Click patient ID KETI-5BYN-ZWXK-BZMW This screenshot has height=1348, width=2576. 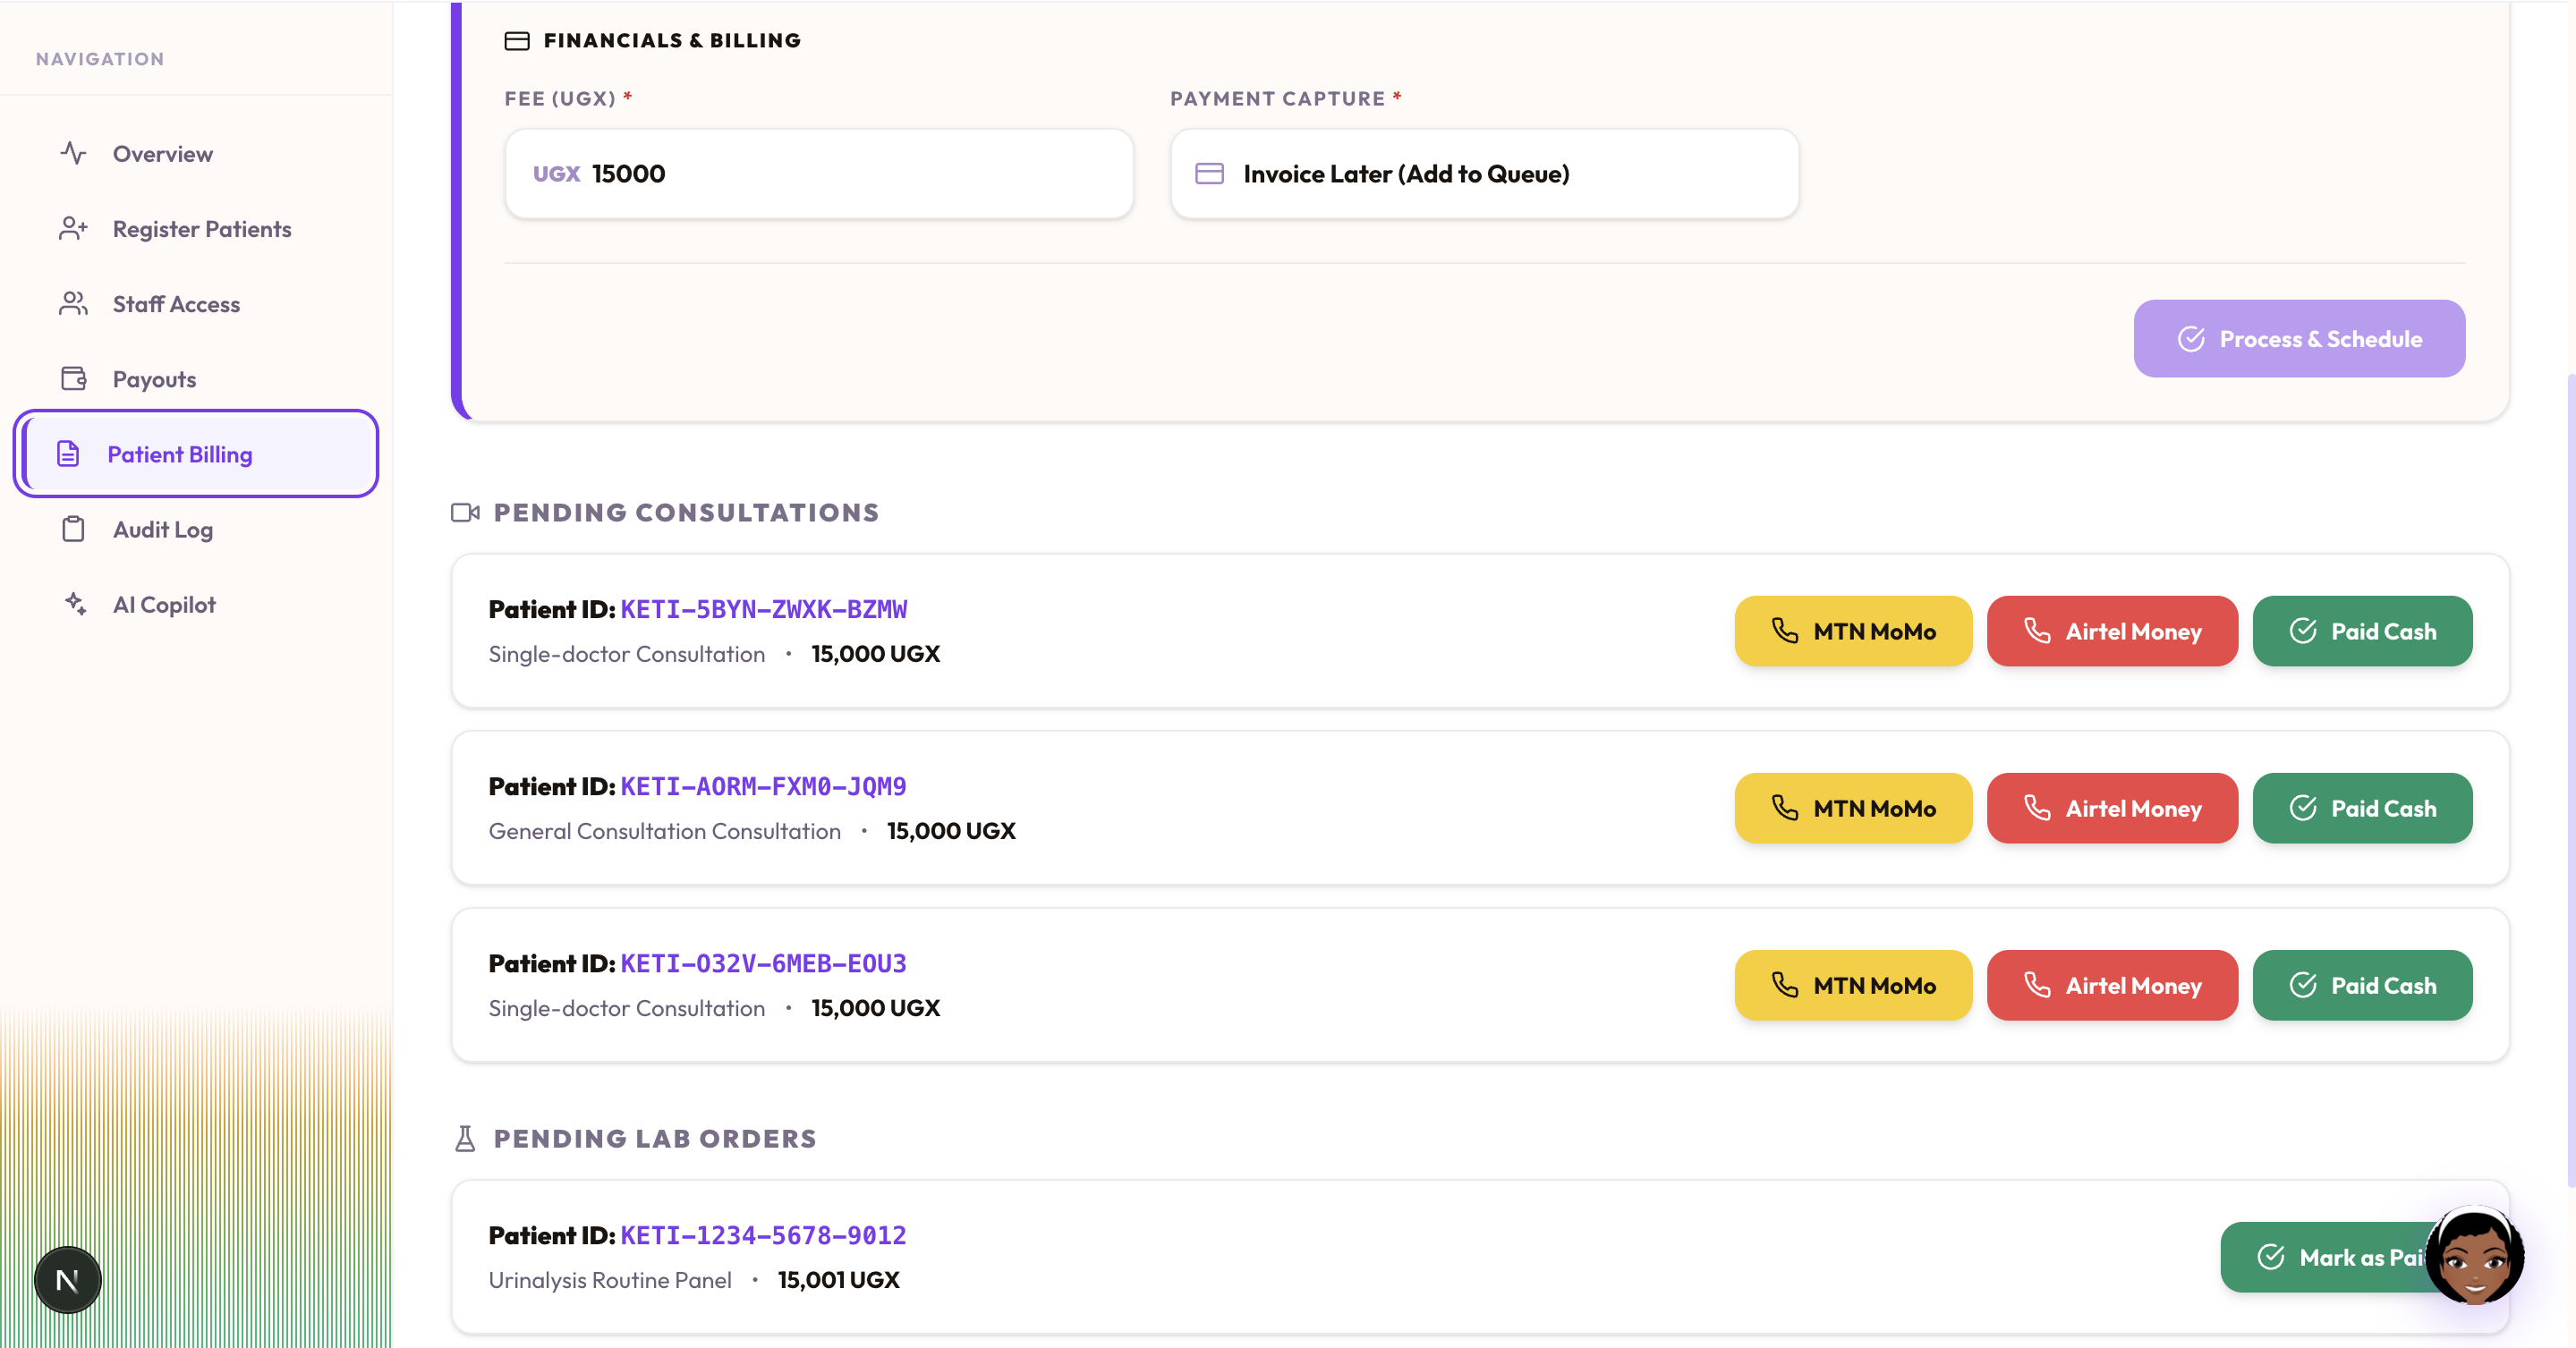pyautogui.click(x=764, y=609)
